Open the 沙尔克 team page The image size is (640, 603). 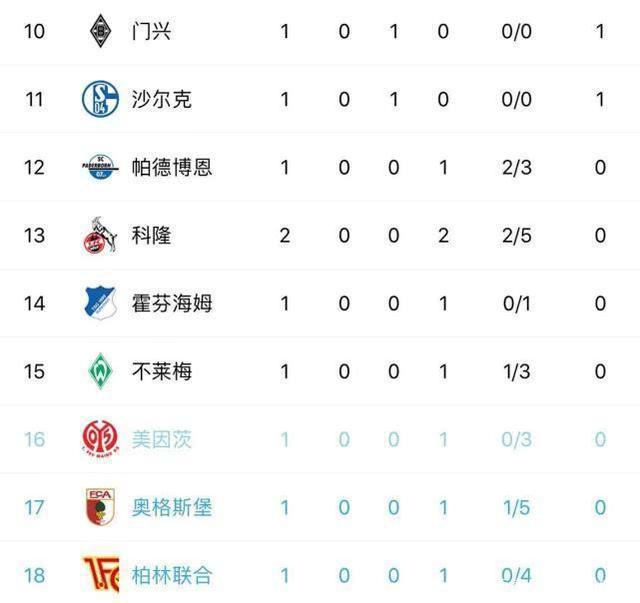[161, 99]
